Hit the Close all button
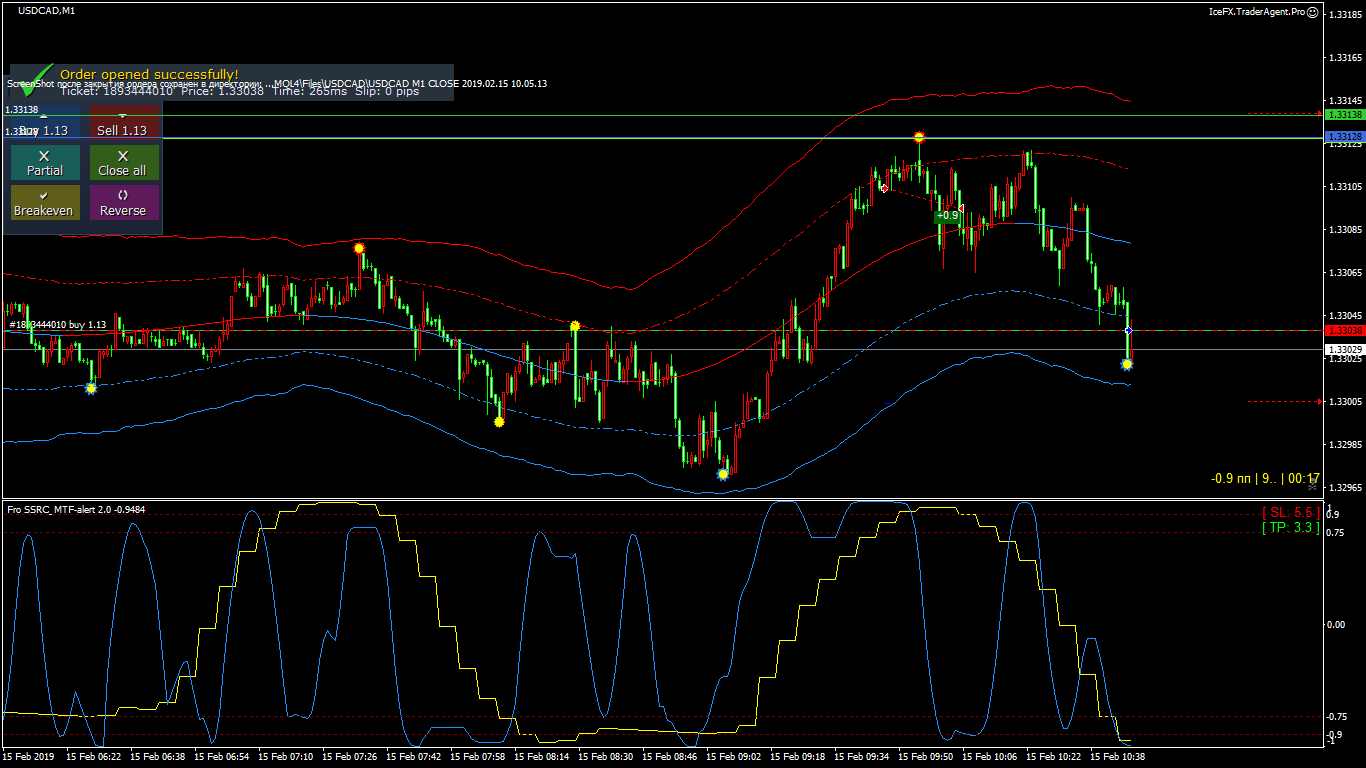This screenshot has width=1366, height=768. coord(123,163)
